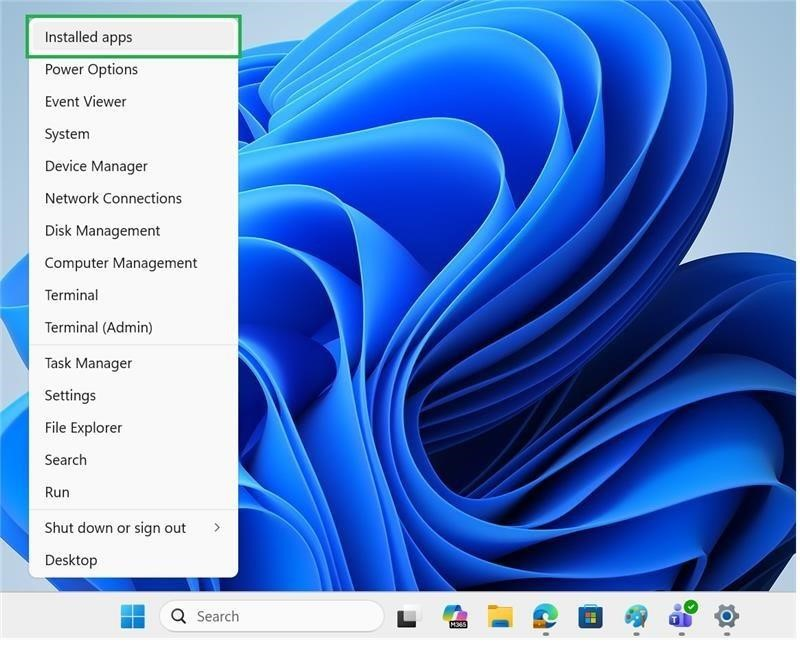This screenshot has height=646, width=800.
Task: Expand Shut down or sign out submenu
Action: point(134,528)
